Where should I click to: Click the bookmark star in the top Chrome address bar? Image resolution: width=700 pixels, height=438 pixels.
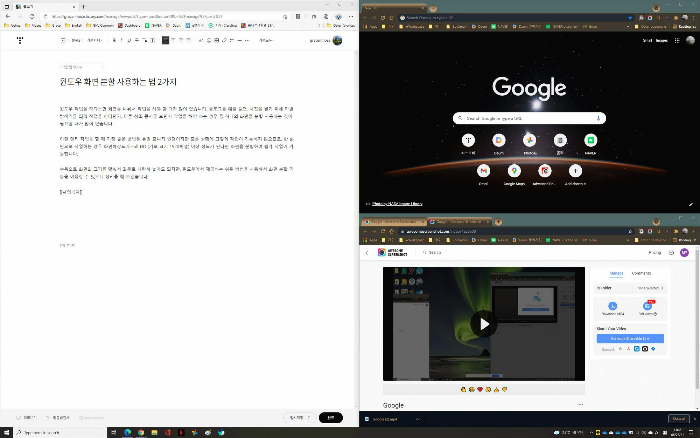(630, 18)
